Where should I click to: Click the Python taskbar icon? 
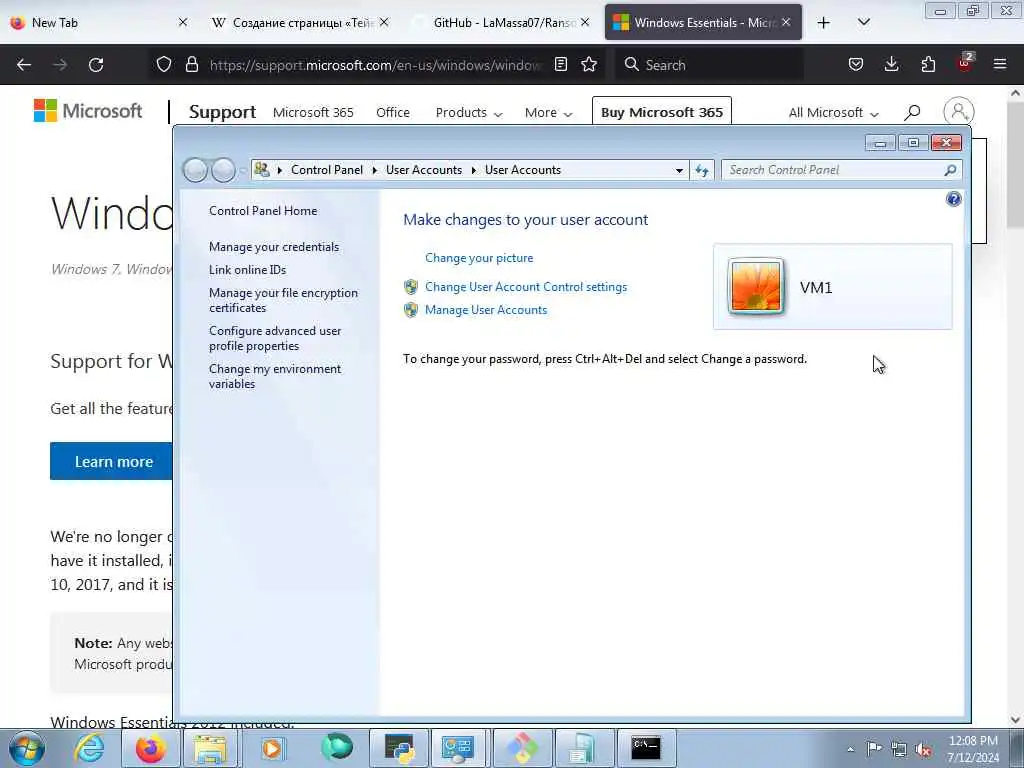point(399,748)
